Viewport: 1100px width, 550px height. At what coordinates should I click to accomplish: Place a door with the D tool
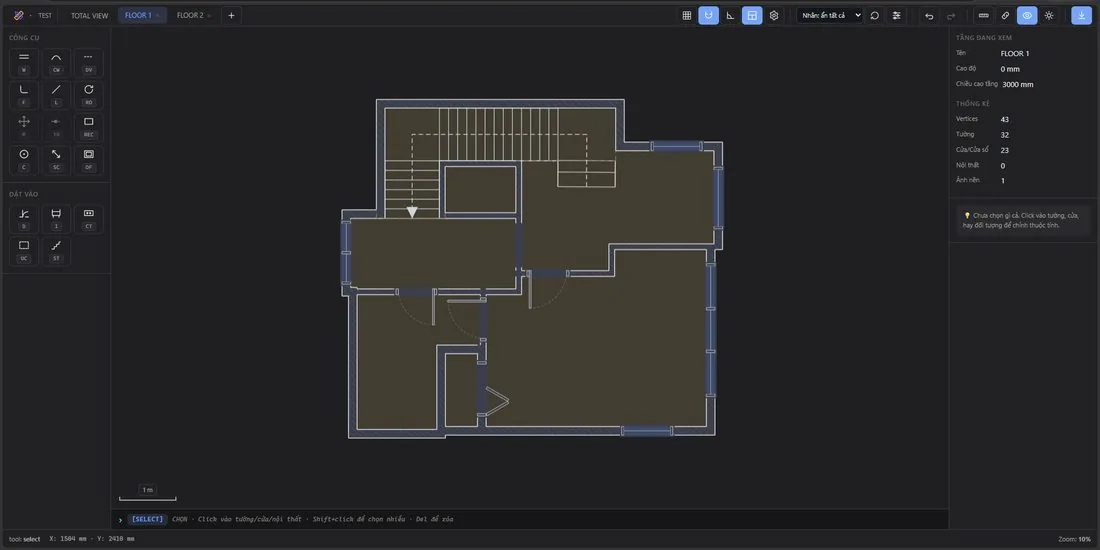(24, 219)
